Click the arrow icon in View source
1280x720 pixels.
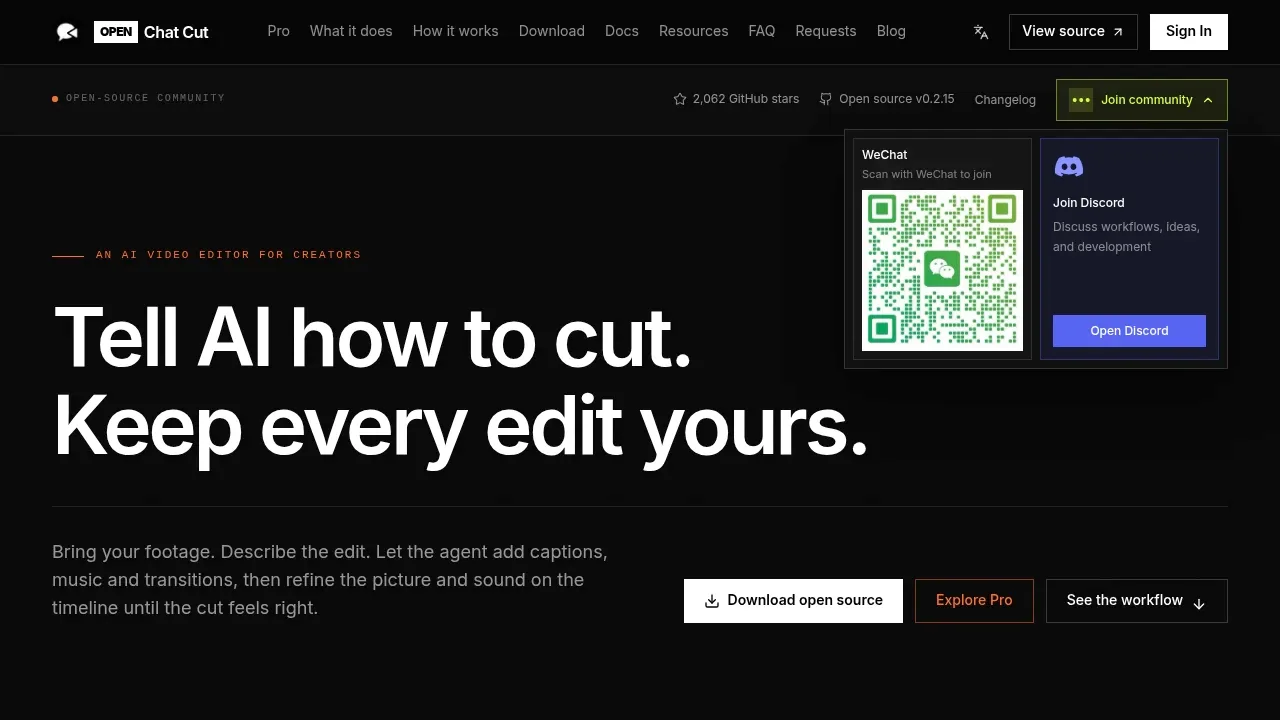pyautogui.click(x=1118, y=32)
